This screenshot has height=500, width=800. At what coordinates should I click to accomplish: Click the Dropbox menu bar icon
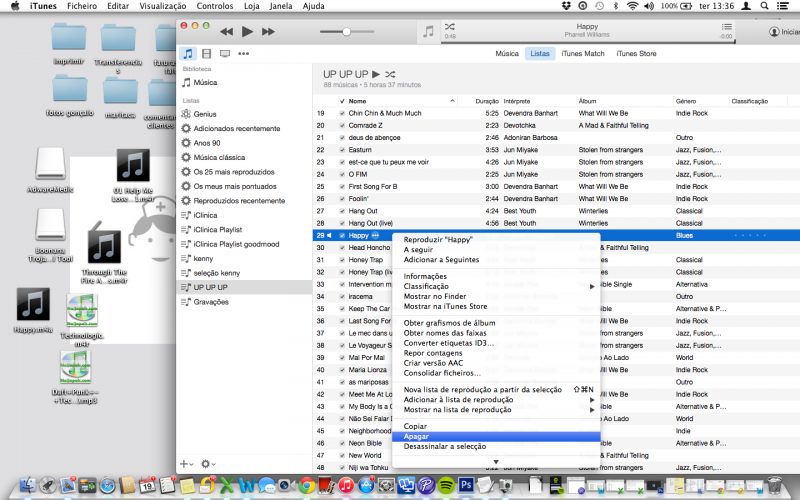[566, 6]
